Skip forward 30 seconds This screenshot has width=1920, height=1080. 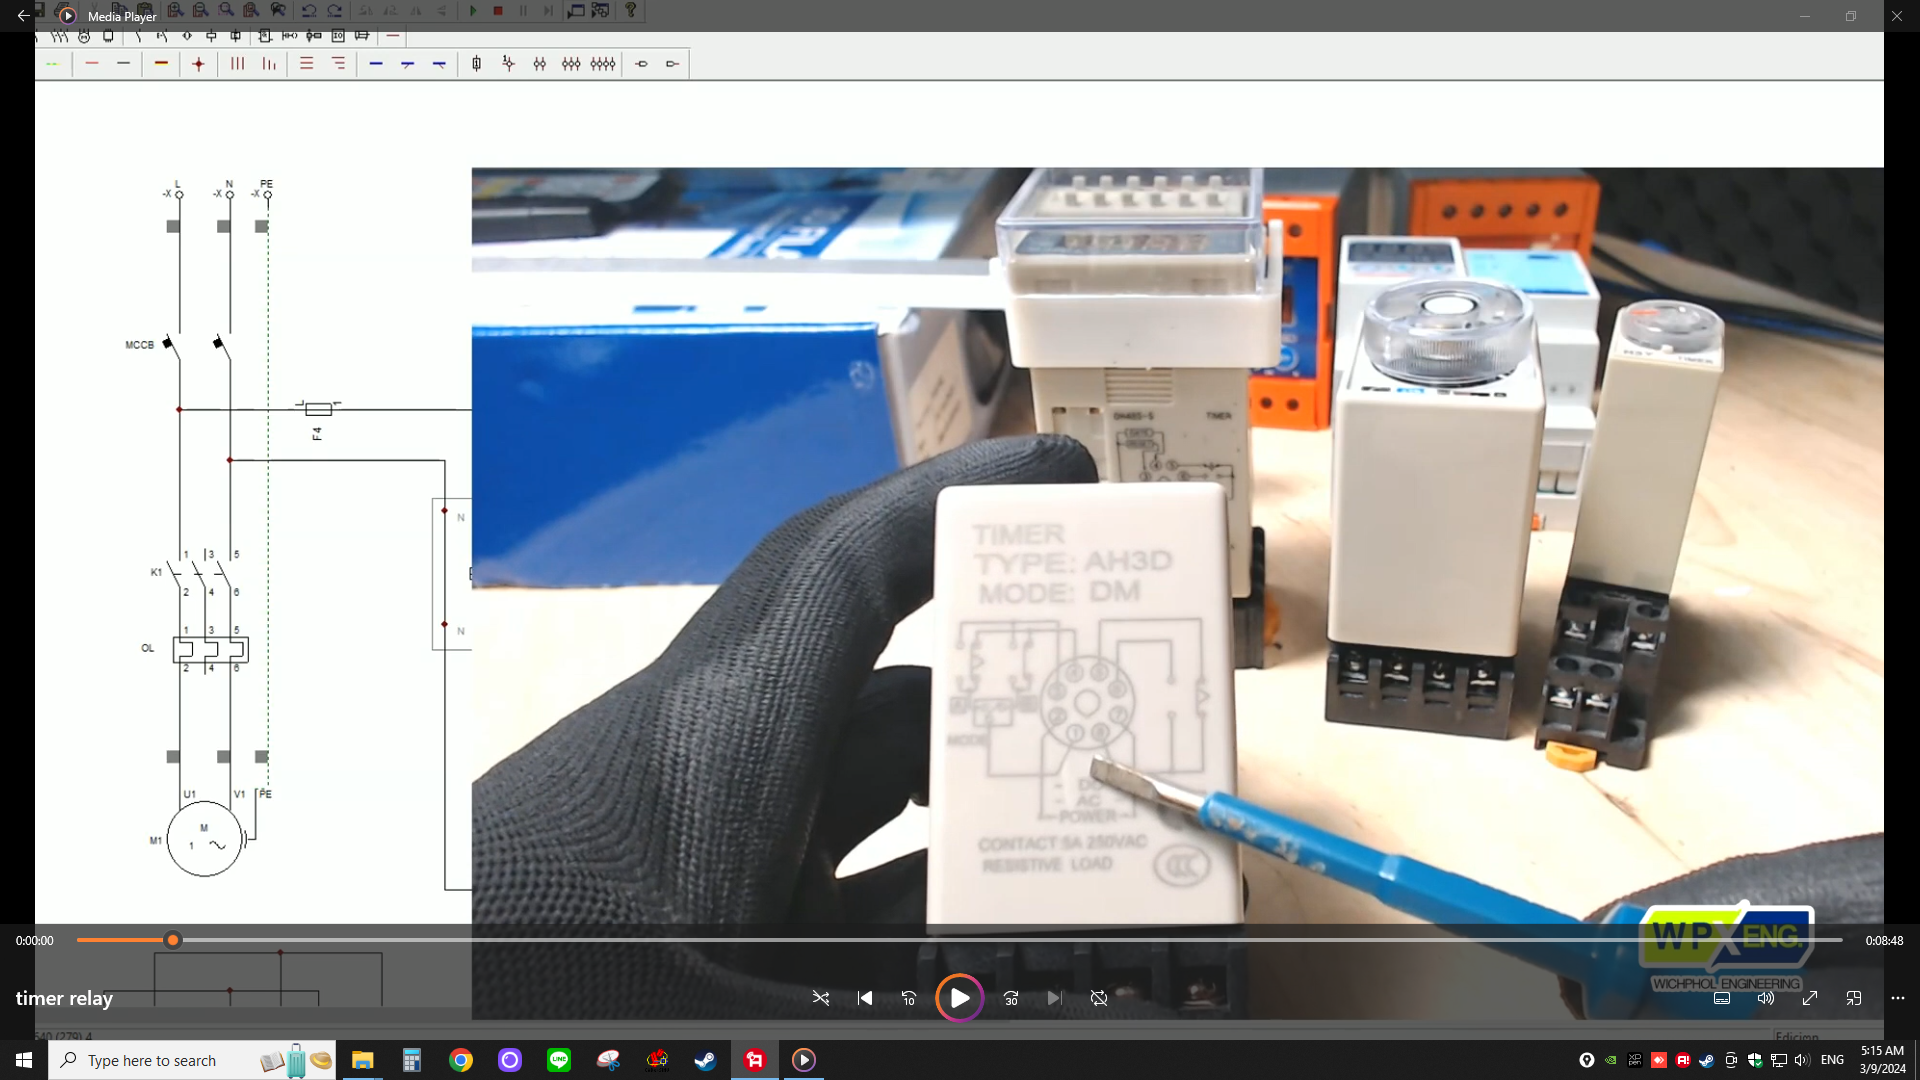pos(1011,998)
